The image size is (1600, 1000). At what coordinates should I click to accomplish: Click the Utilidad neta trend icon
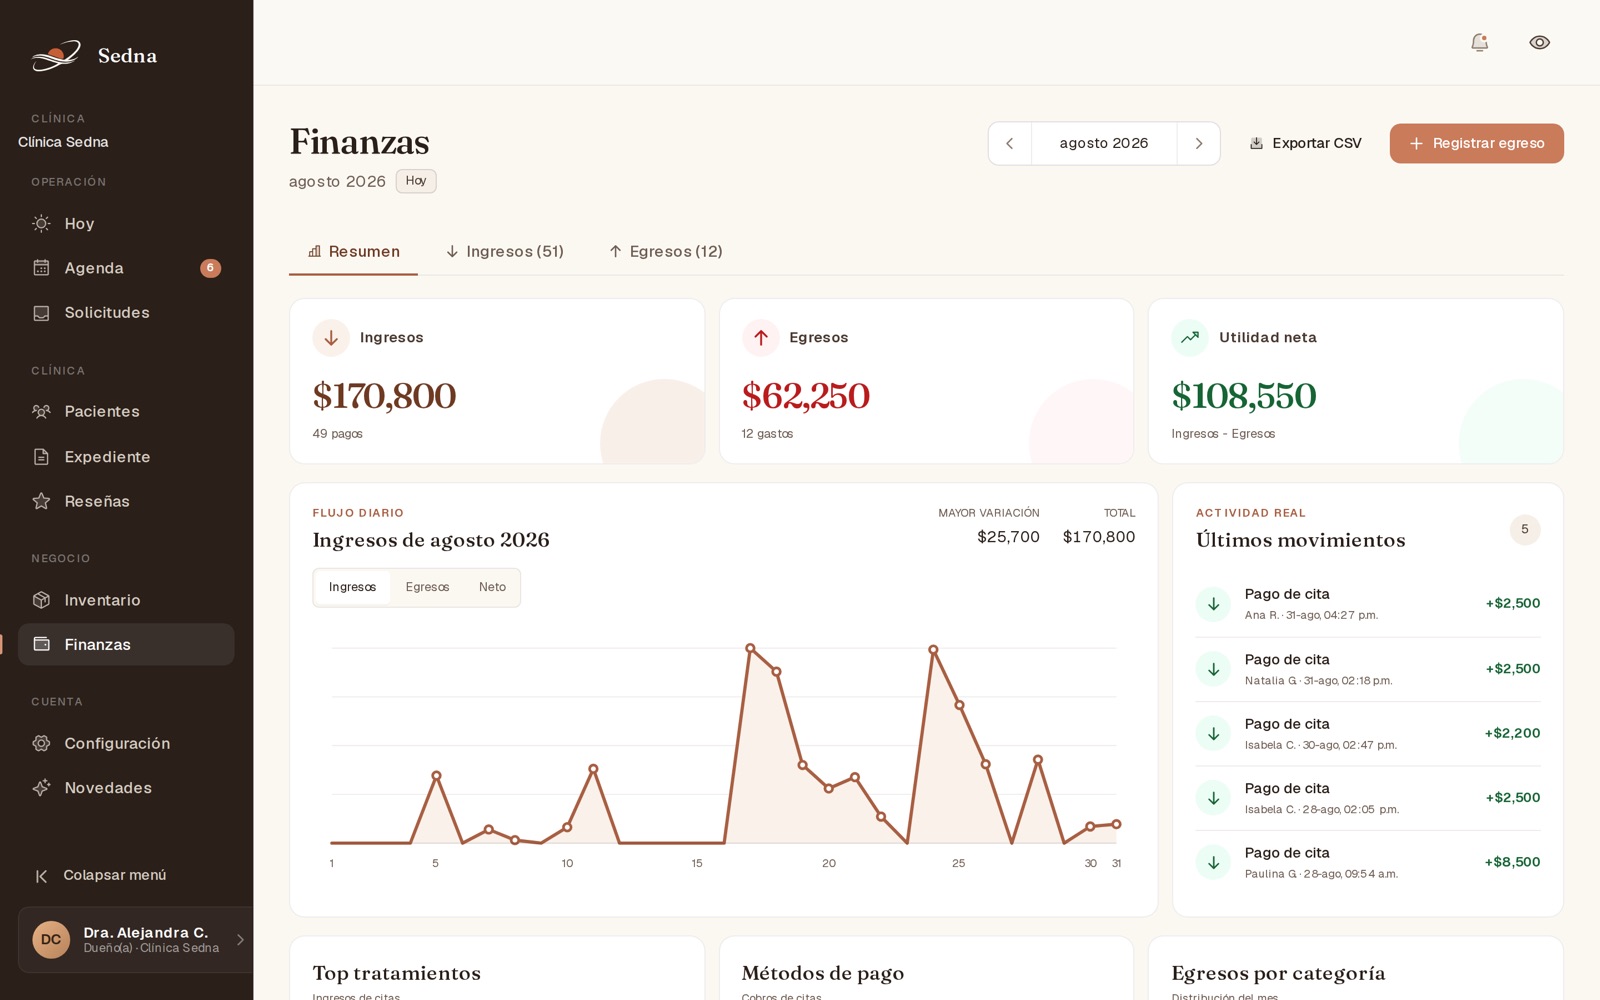click(x=1190, y=338)
